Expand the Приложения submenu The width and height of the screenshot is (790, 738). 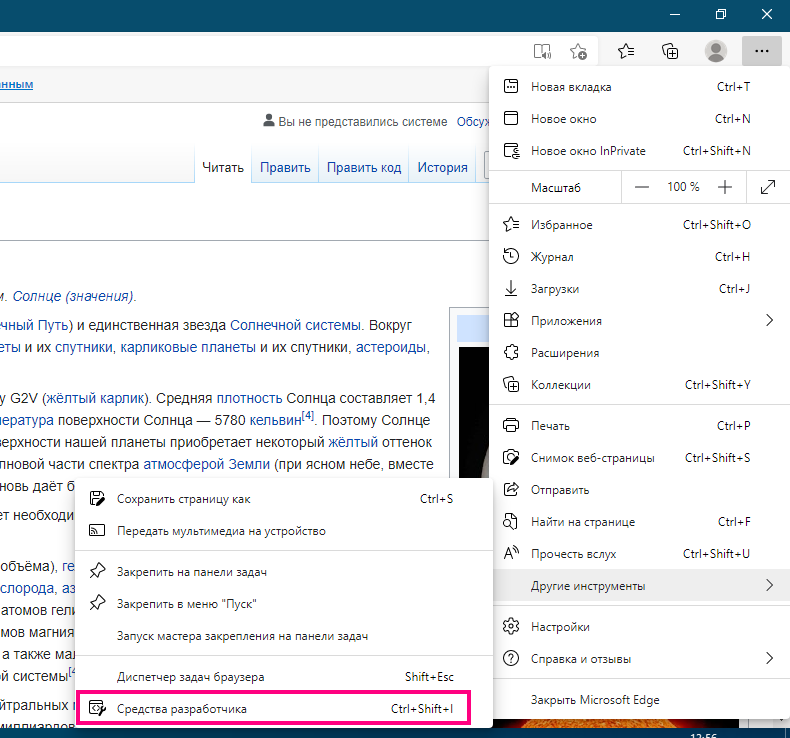[639, 321]
